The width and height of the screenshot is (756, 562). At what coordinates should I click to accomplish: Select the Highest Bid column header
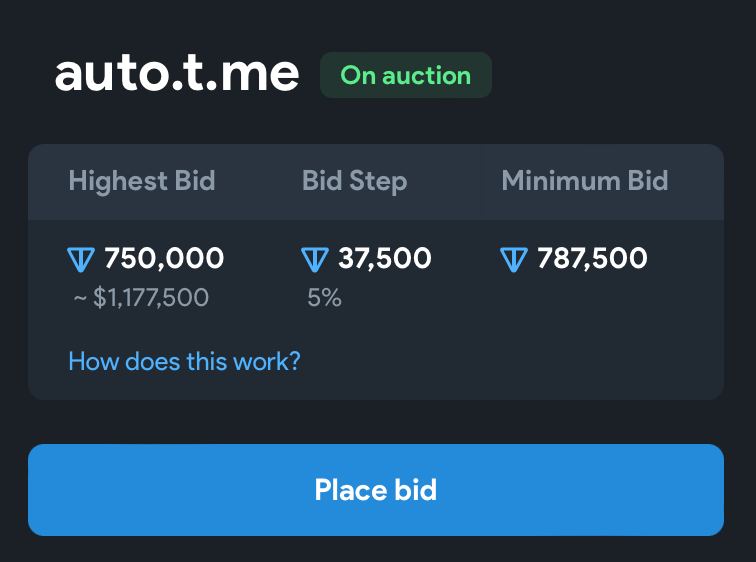[142, 181]
